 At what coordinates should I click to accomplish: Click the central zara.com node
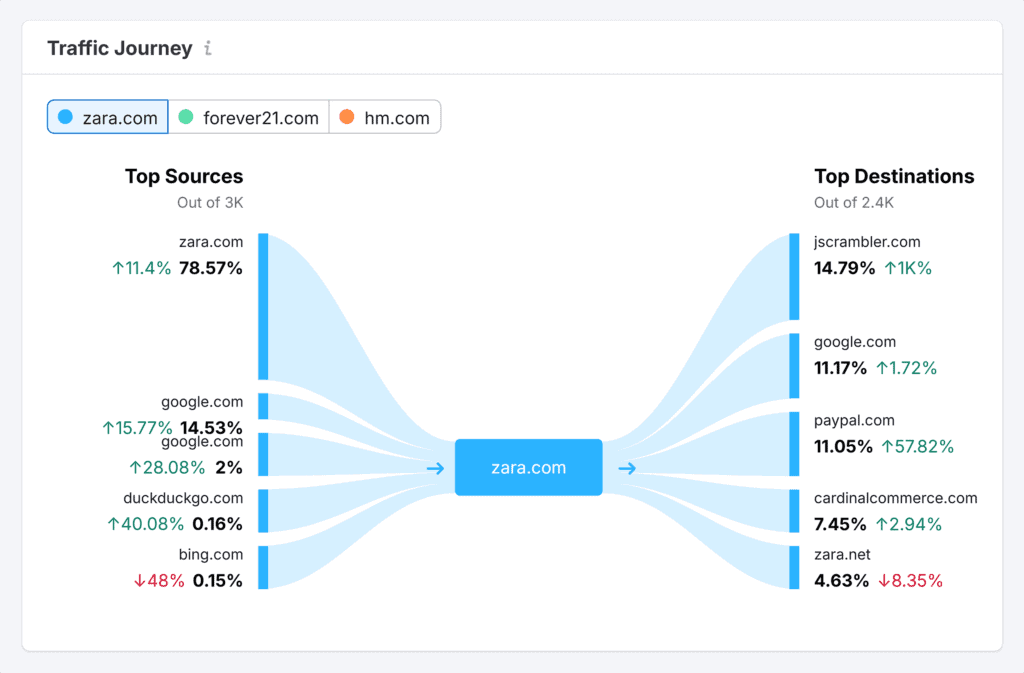528,466
